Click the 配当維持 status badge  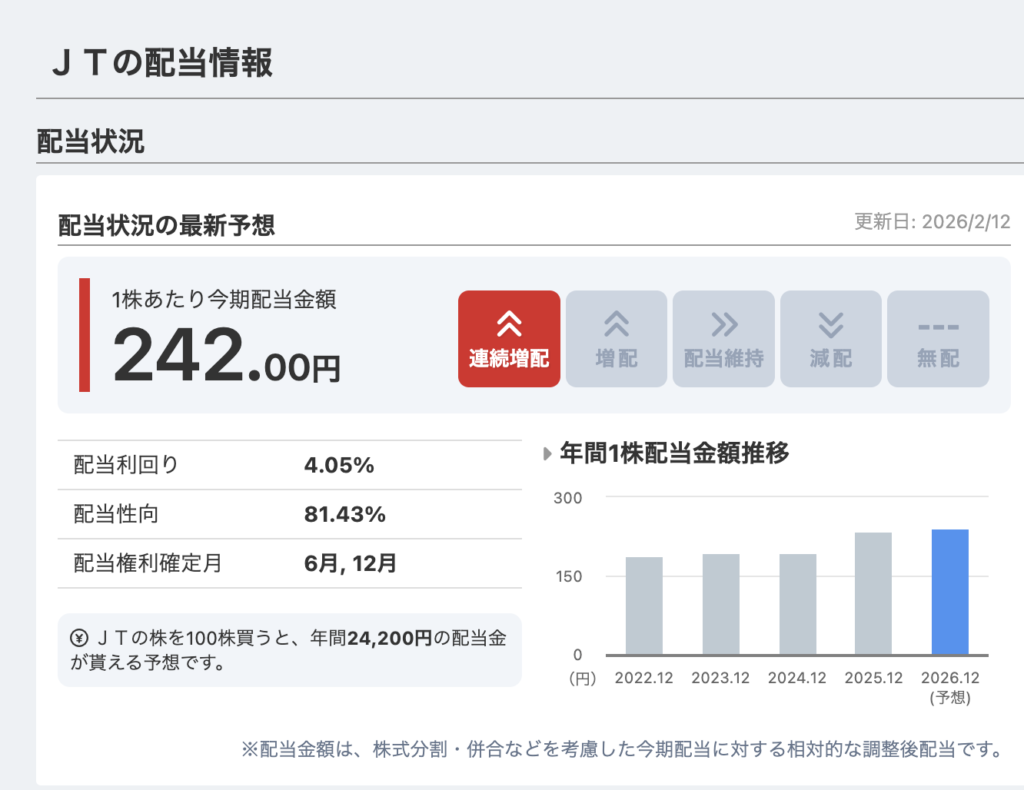click(724, 339)
